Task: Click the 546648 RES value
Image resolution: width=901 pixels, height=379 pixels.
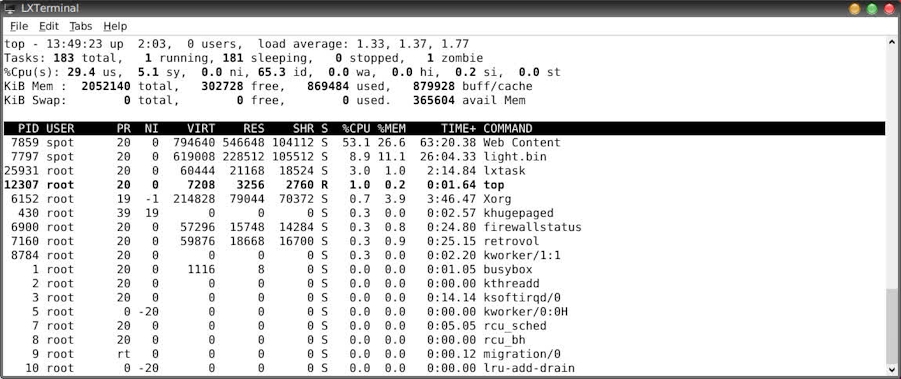Action: pos(244,142)
